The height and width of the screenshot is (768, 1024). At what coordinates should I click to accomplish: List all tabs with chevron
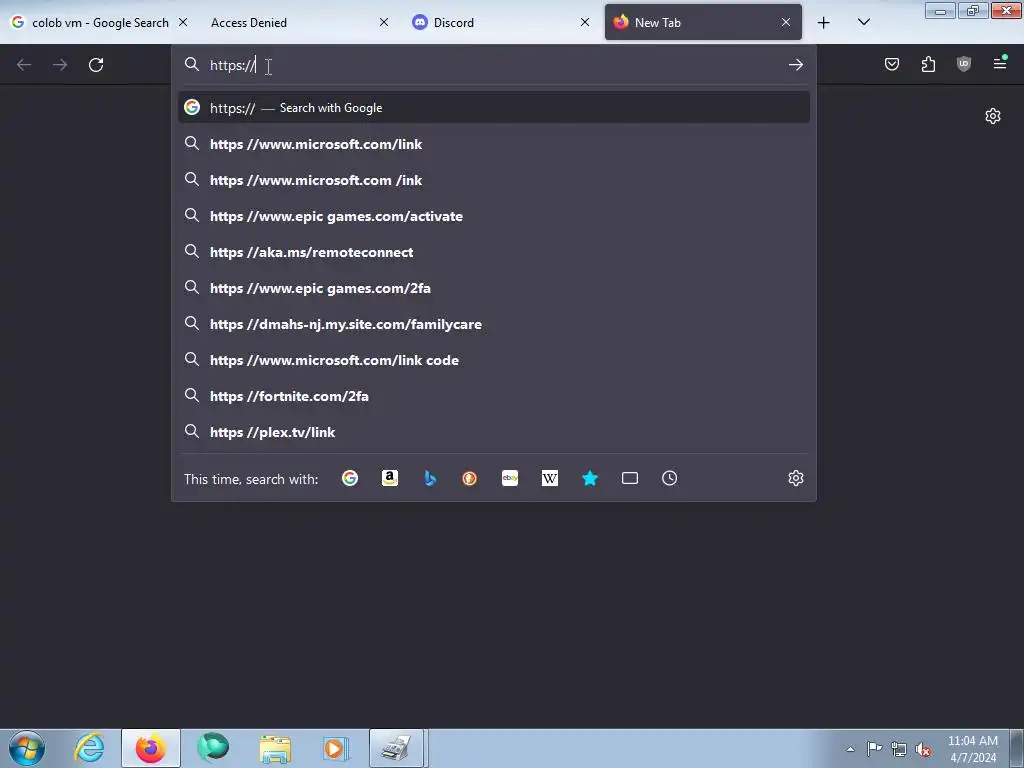point(863,22)
